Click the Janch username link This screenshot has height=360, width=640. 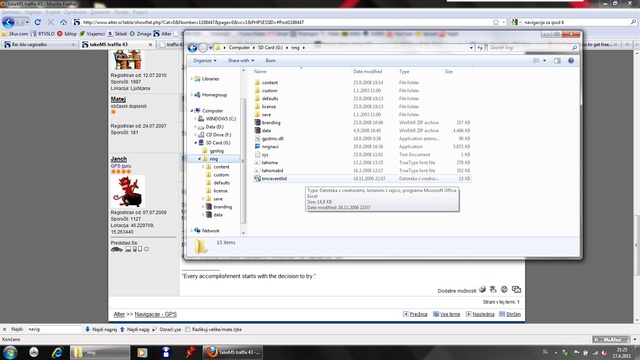pyautogui.click(x=119, y=159)
